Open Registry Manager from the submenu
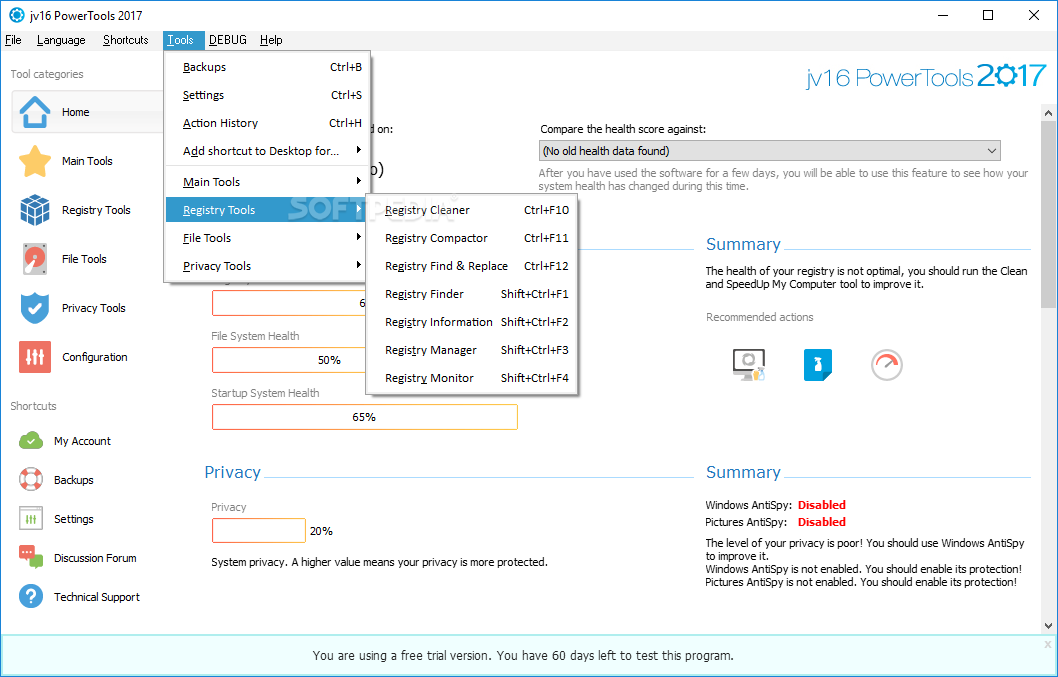The image size is (1058, 677). (x=472, y=350)
